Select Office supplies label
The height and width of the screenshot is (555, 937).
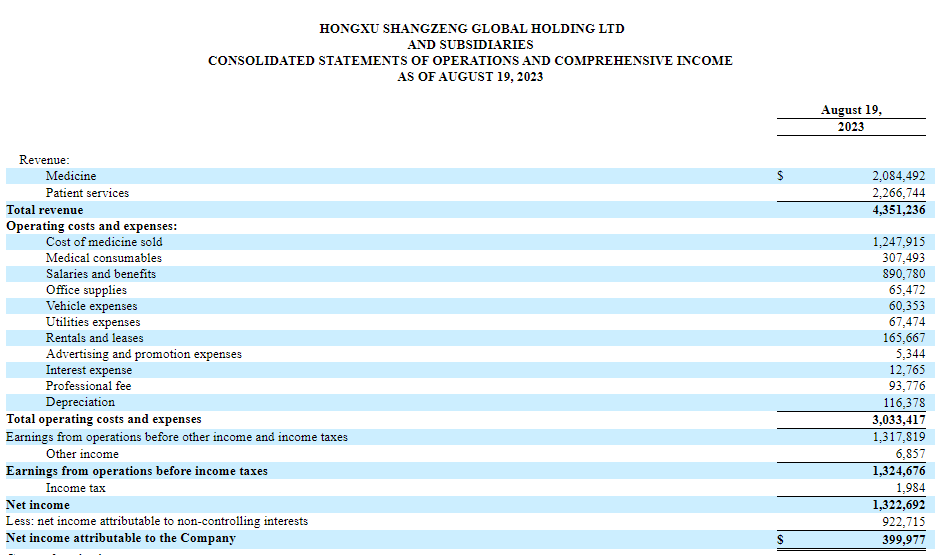pos(86,290)
